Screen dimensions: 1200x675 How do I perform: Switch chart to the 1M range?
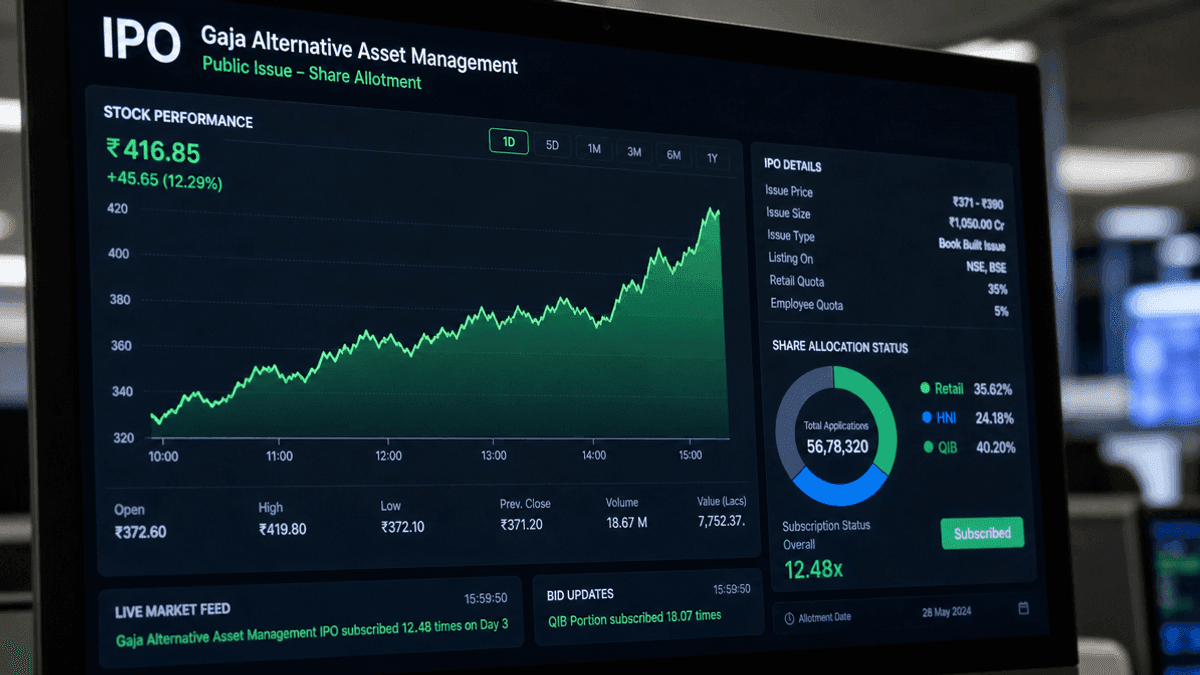pos(594,149)
